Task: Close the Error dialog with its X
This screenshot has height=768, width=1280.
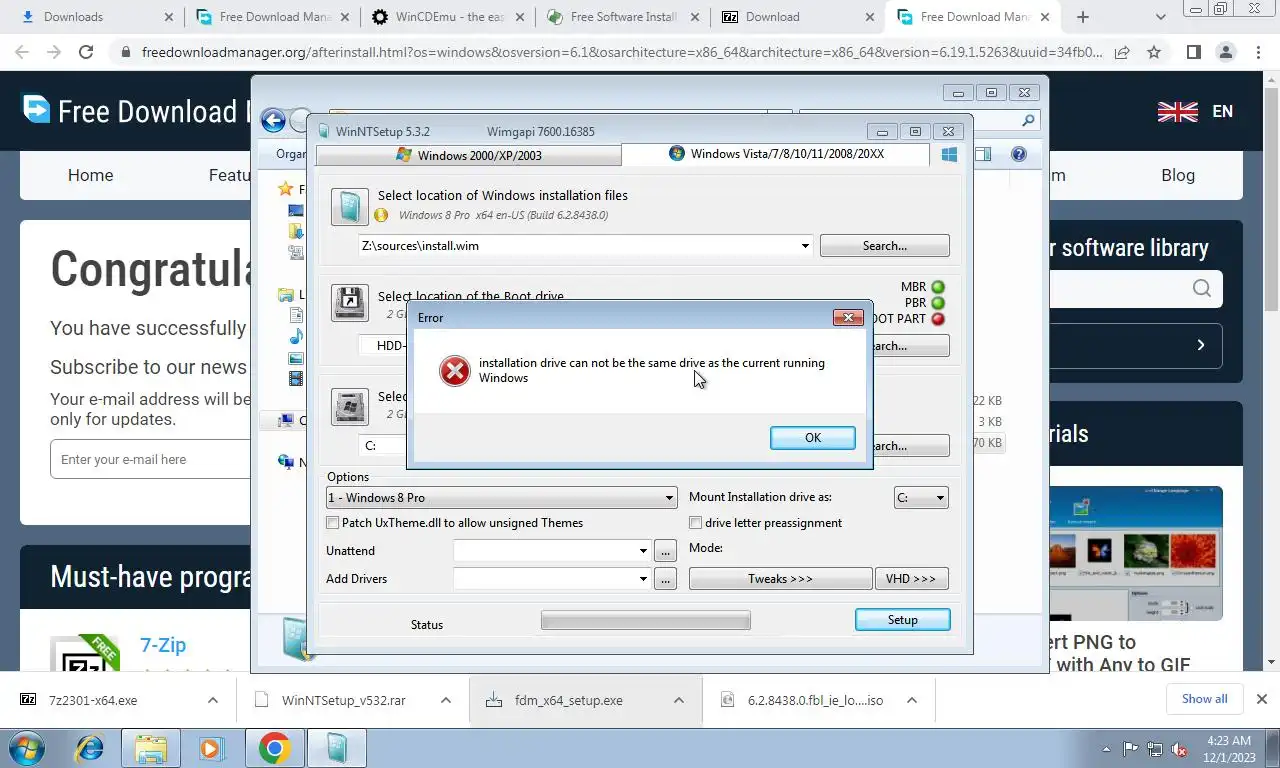Action: point(848,318)
